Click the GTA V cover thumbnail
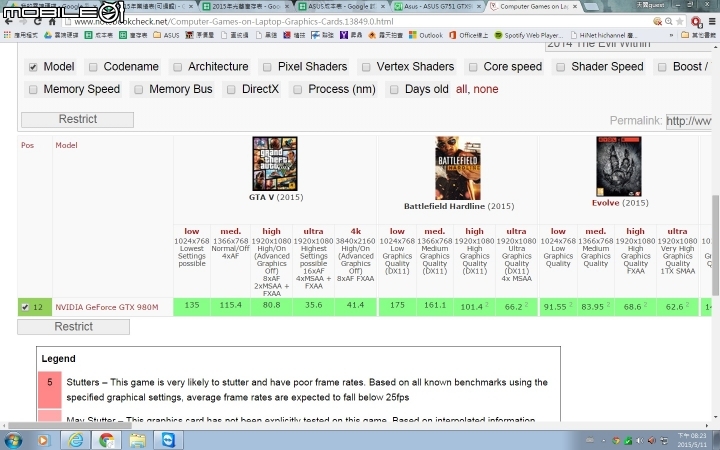Screen dimensions: 720x450 [275, 163]
